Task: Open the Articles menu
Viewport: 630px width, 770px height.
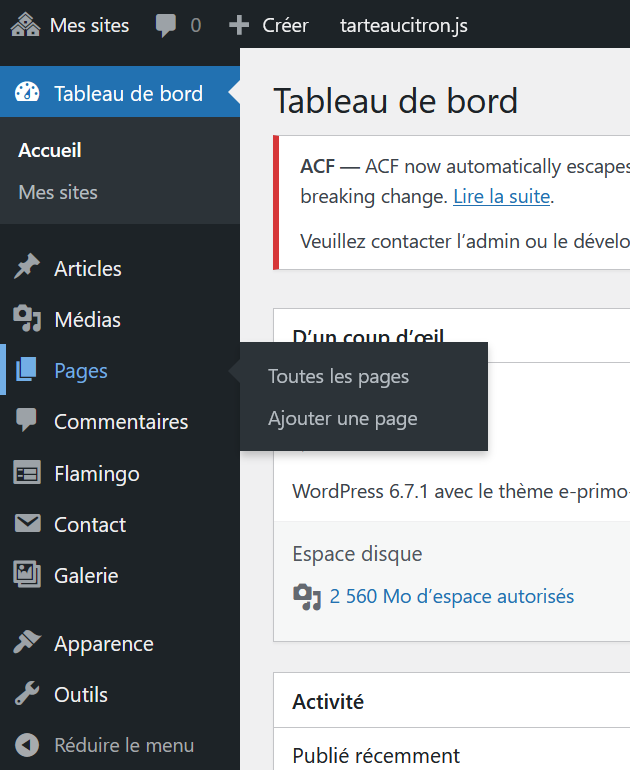Action: pyautogui.click(x=88, y=269)
